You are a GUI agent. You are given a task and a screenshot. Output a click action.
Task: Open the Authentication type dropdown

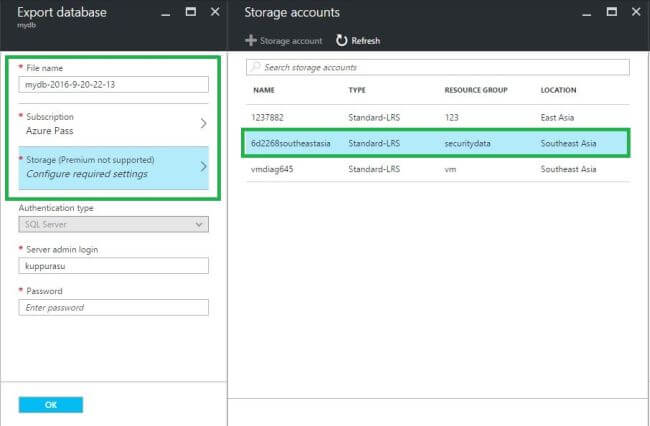tap(113, 225)
